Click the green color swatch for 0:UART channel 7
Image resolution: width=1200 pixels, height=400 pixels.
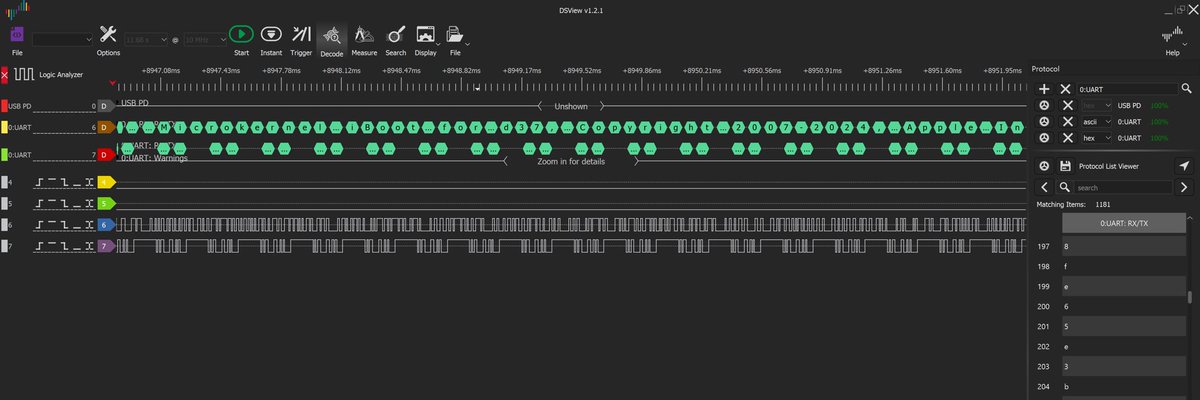pyautogui.click(x=4, y=154)
